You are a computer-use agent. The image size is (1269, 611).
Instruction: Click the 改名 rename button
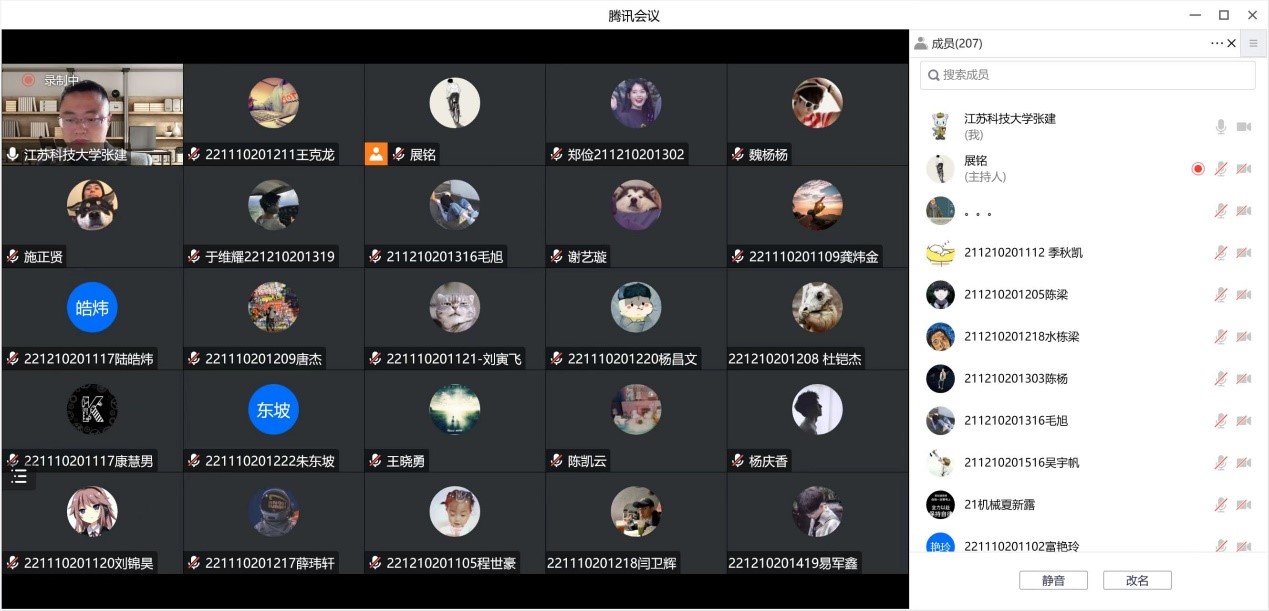(x=1137, y=580)
